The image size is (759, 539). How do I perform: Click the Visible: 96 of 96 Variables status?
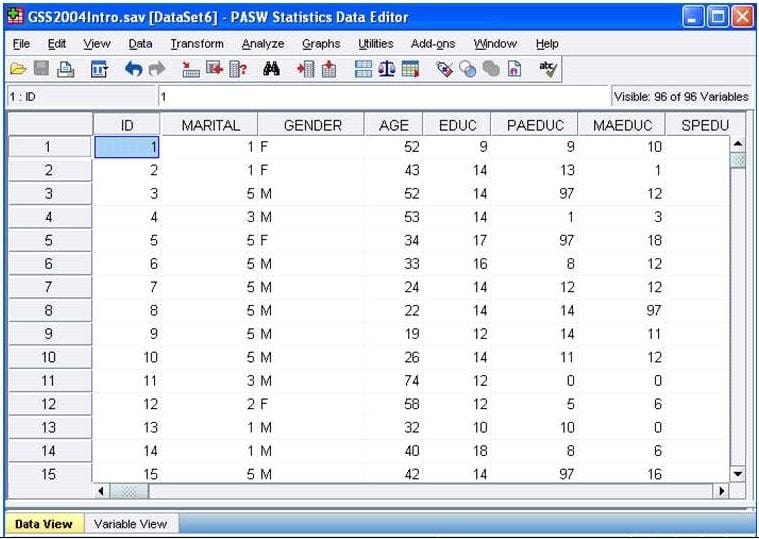tap(681, 97)
